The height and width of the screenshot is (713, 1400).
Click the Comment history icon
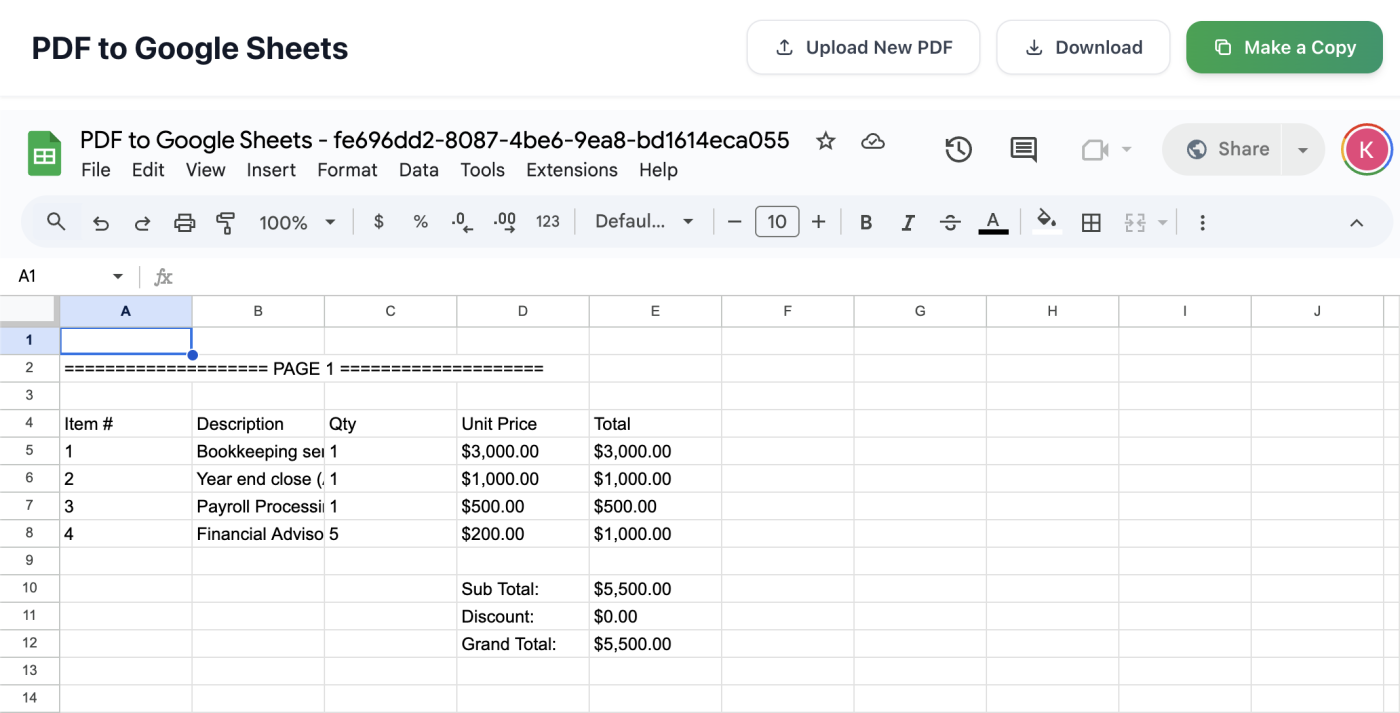coord(1022,149)
